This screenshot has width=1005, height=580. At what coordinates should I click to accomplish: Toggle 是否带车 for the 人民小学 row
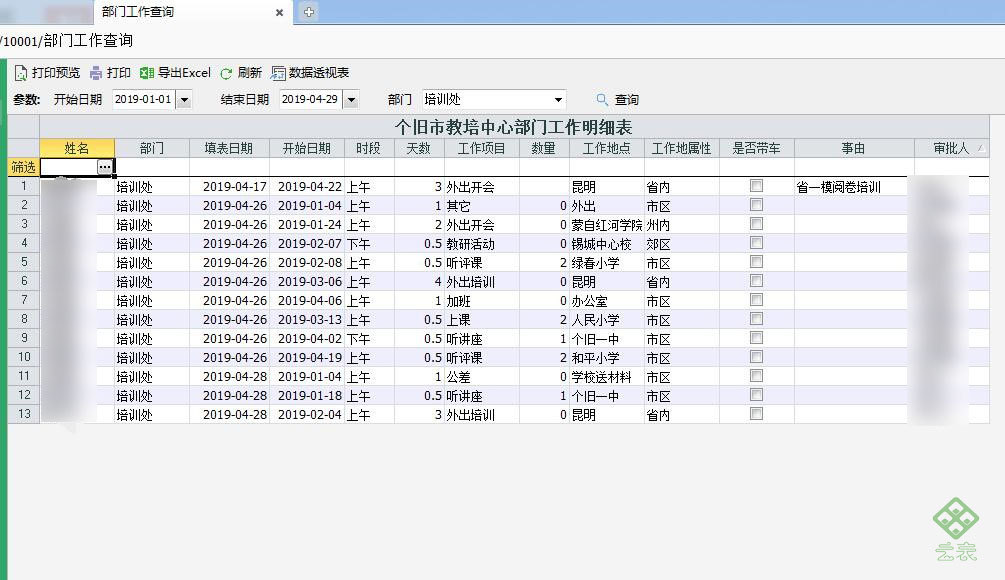756,319
